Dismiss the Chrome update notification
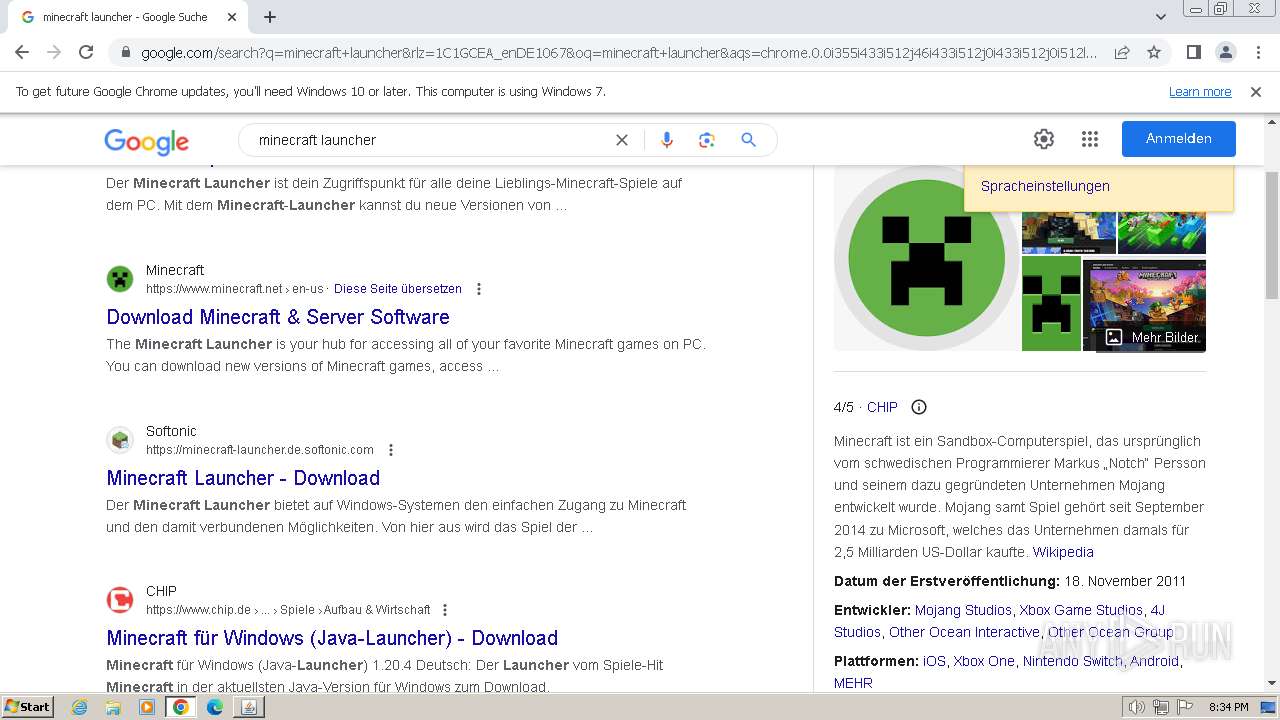Screen dimensions: 1280x720 pos(1256,91)
